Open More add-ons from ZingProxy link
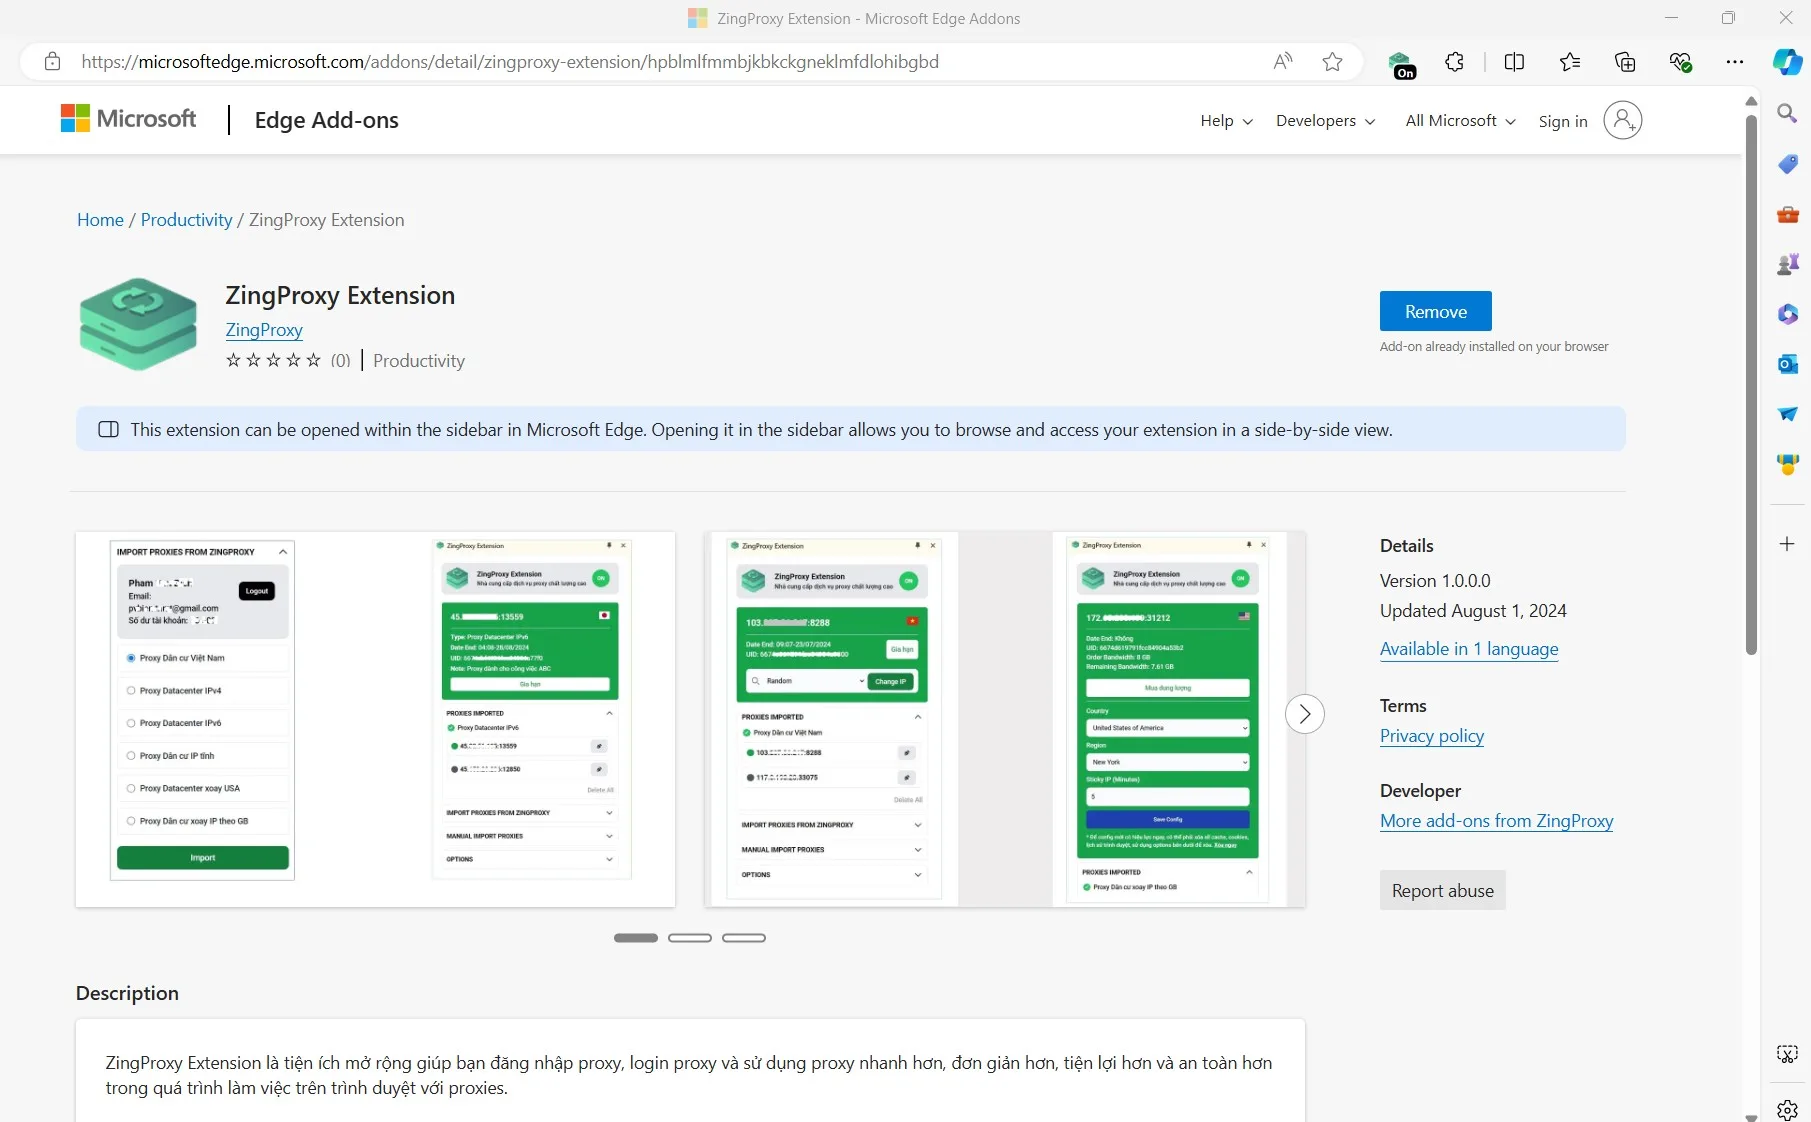Viewport: 1811px width, 1122px height. [x=1496, y=821]
